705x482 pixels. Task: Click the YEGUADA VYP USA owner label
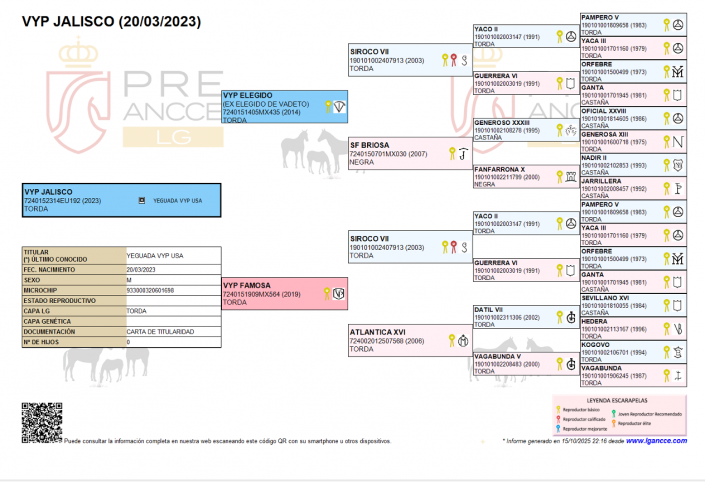pyautogui.click(x=177, y=200)
